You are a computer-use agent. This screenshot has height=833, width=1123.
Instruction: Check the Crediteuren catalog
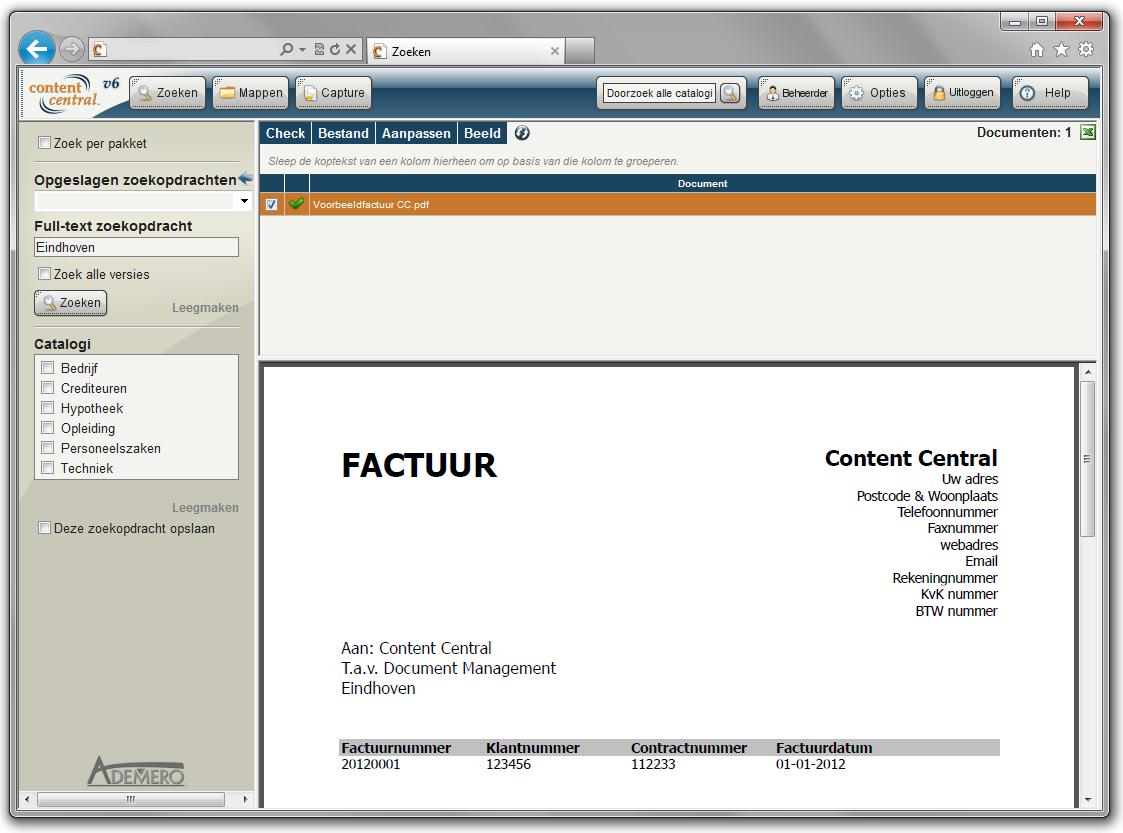pos(48,387)
